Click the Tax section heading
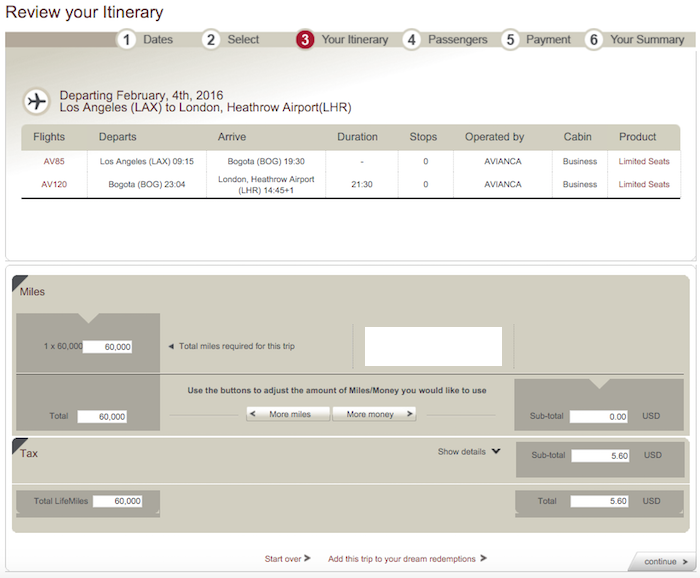 click(x=29, y=453)
